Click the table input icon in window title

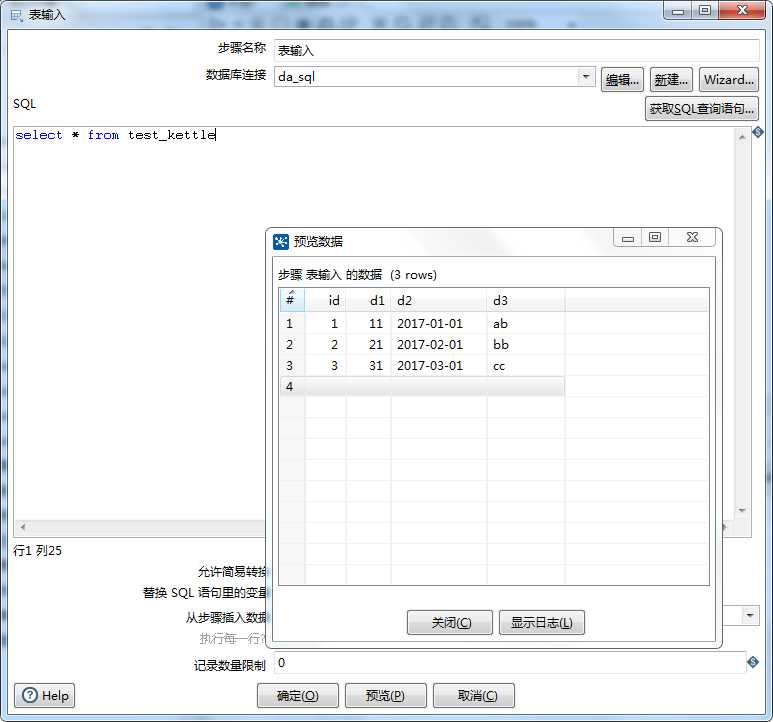17,16
